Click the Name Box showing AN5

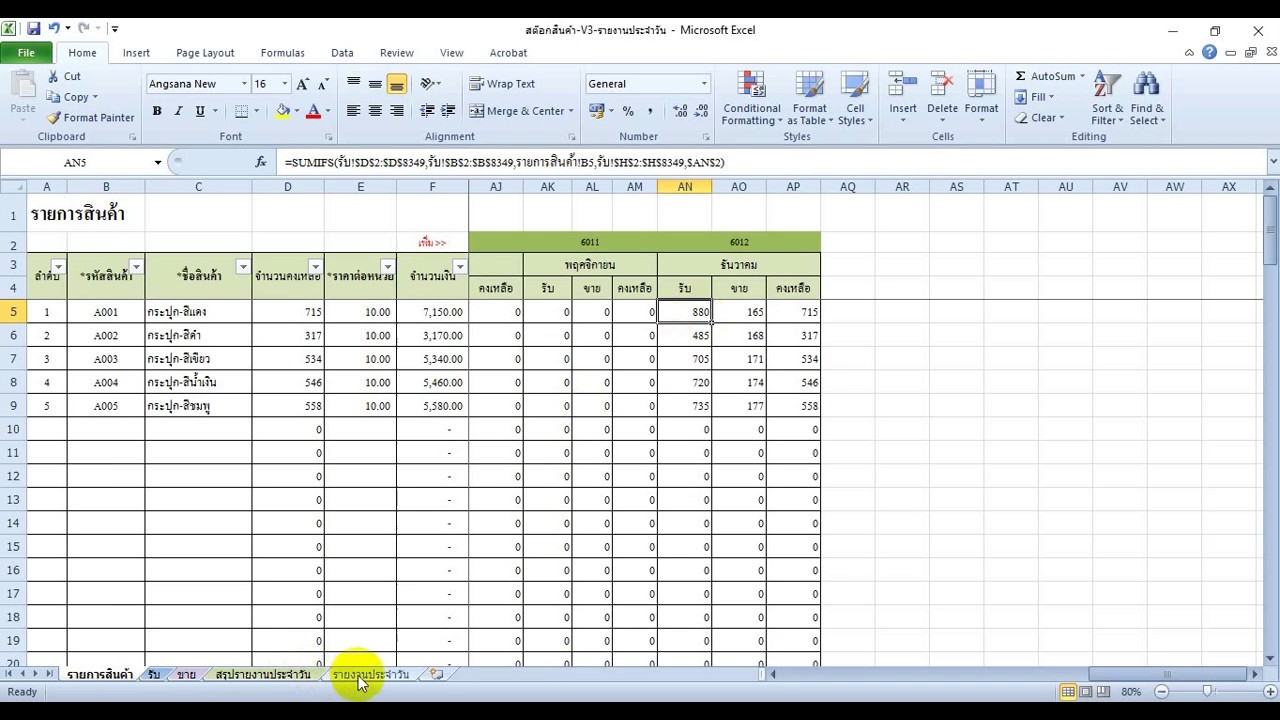77,162
